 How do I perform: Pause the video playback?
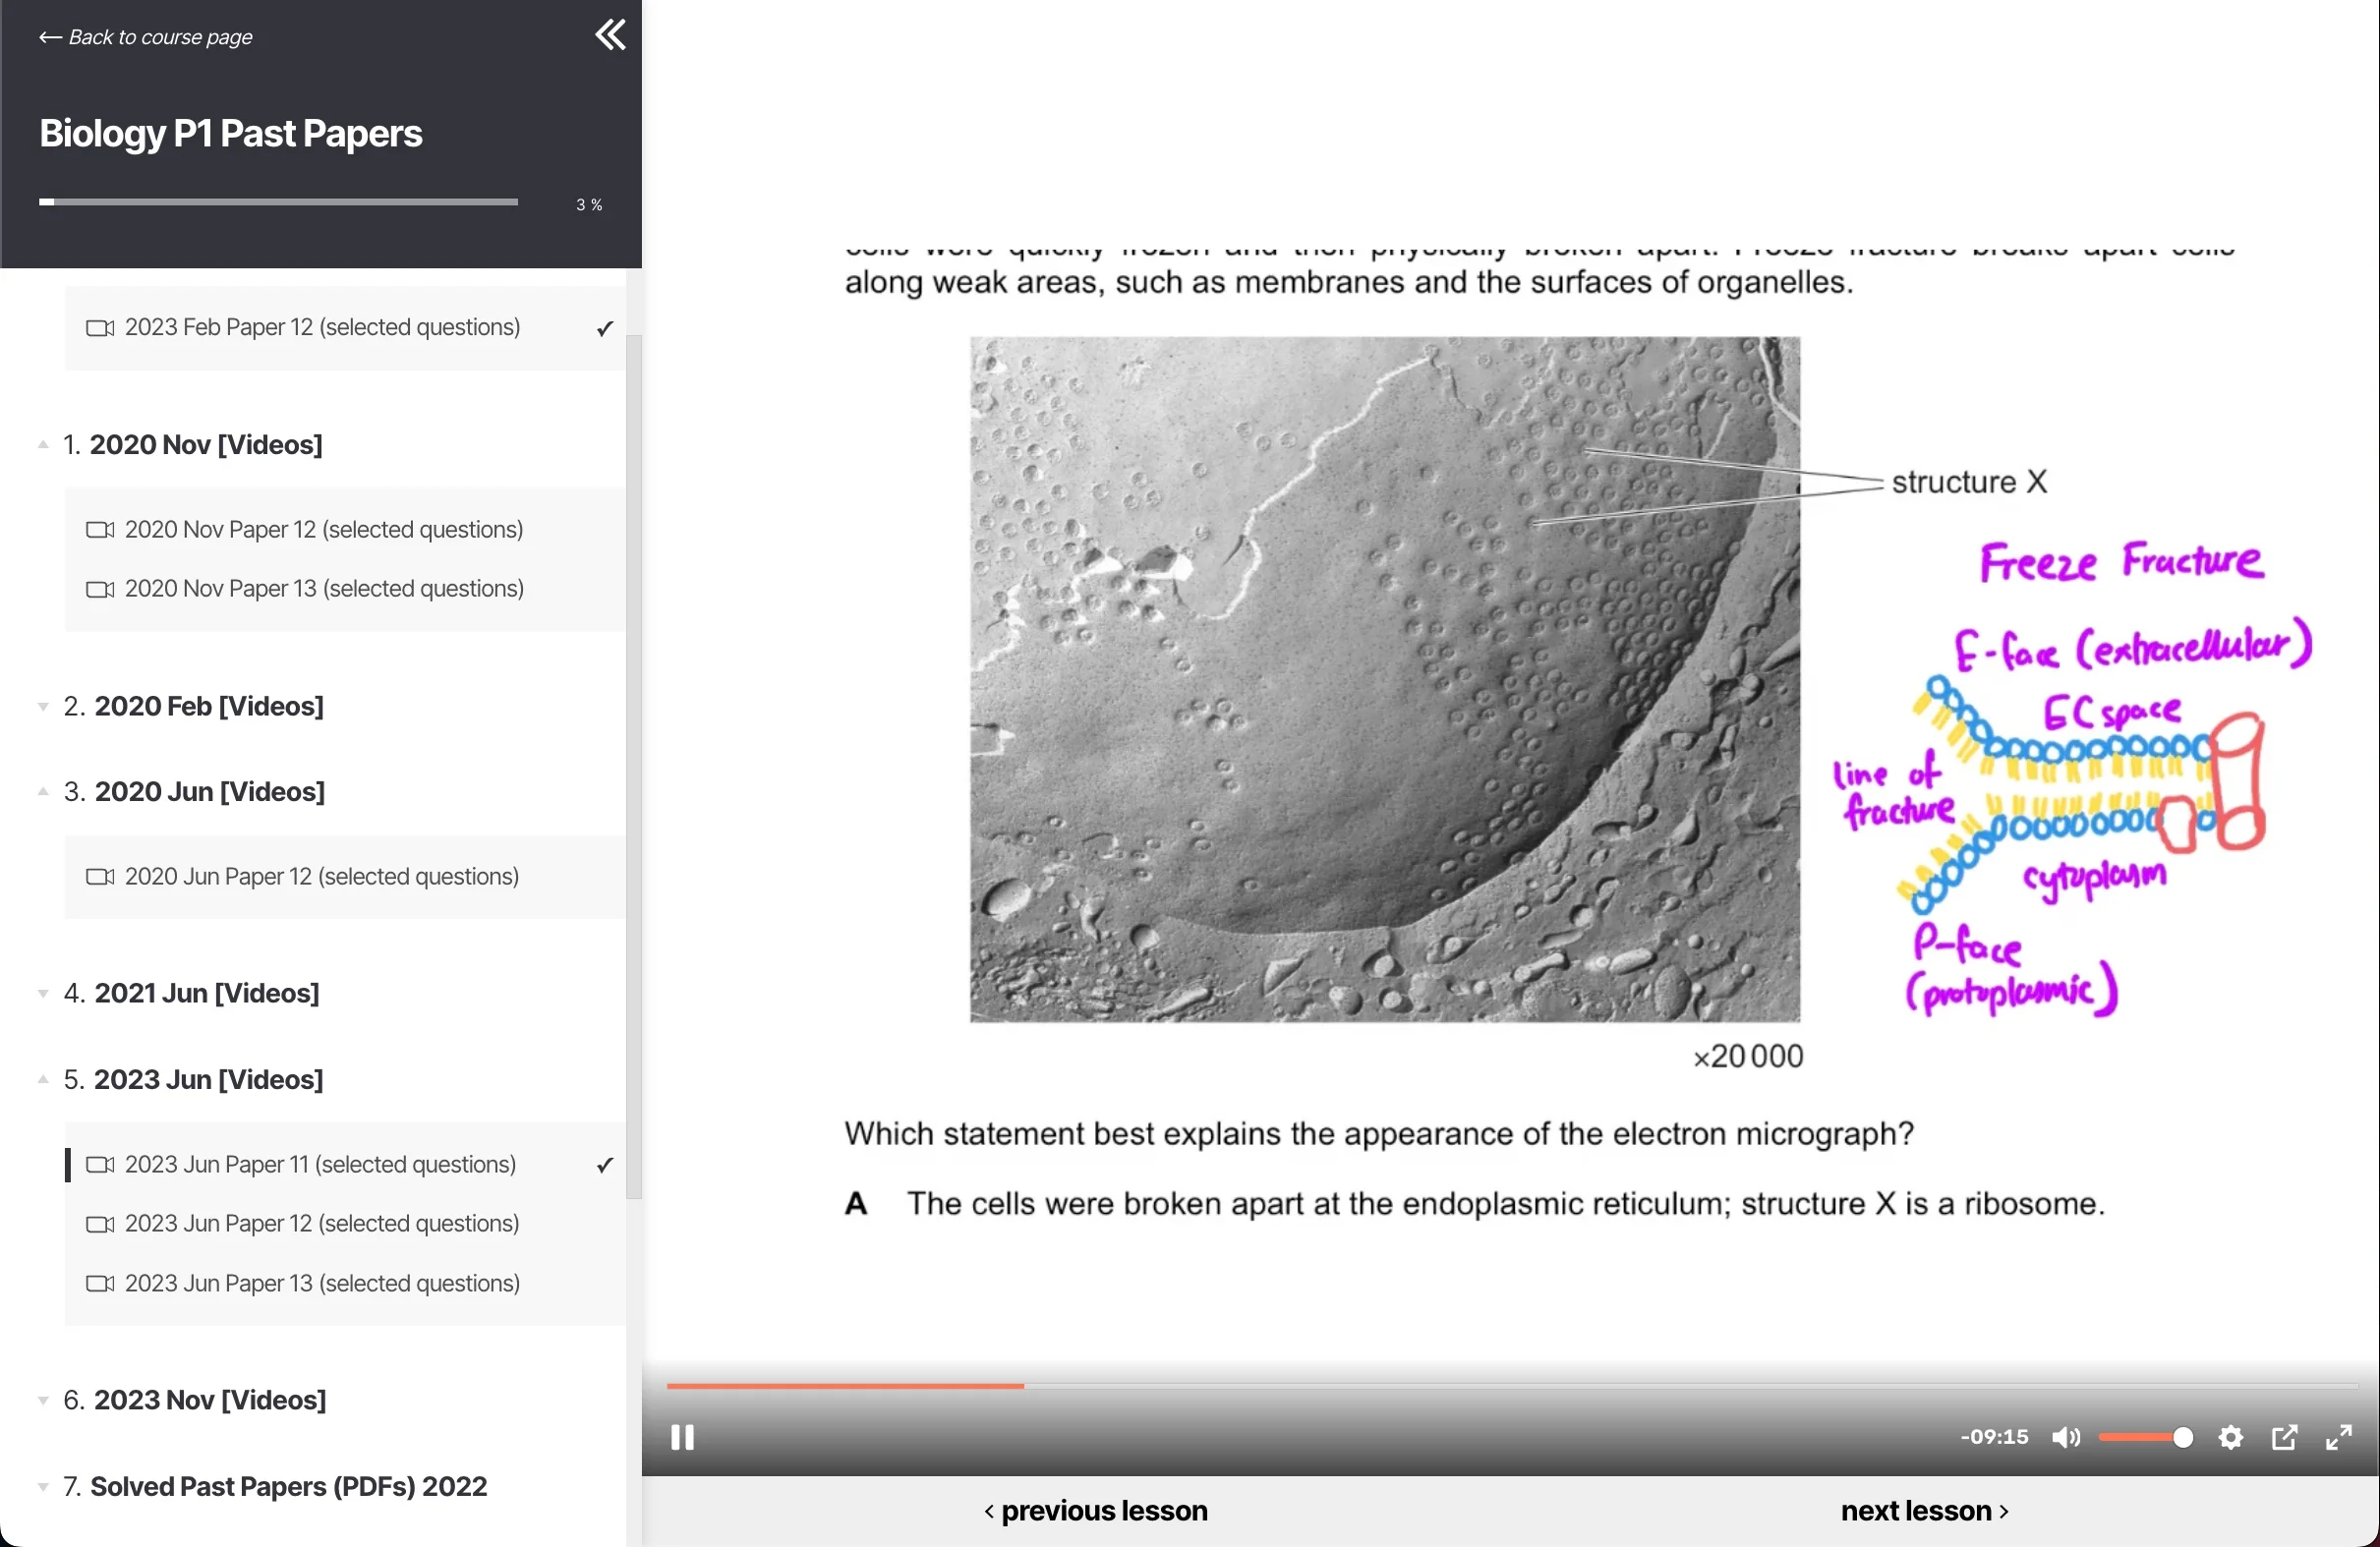tap(682, 1437)
